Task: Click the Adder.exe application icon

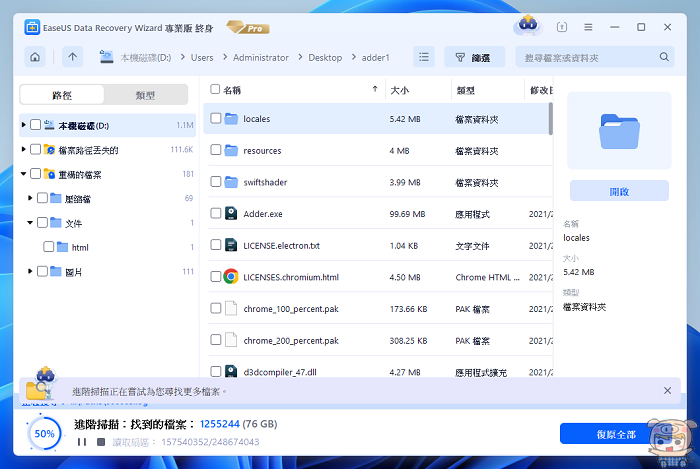Action: click(231, 213)
